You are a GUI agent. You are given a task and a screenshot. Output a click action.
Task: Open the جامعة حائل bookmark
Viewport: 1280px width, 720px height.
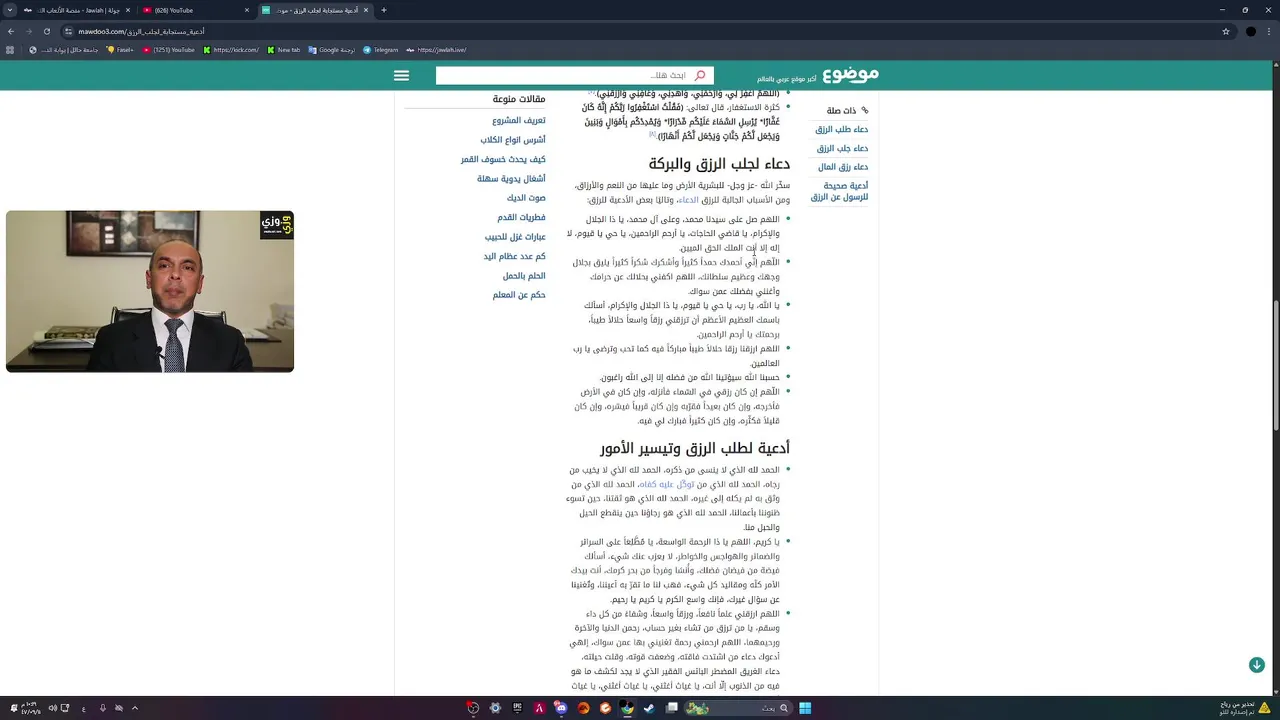(62, 49)
